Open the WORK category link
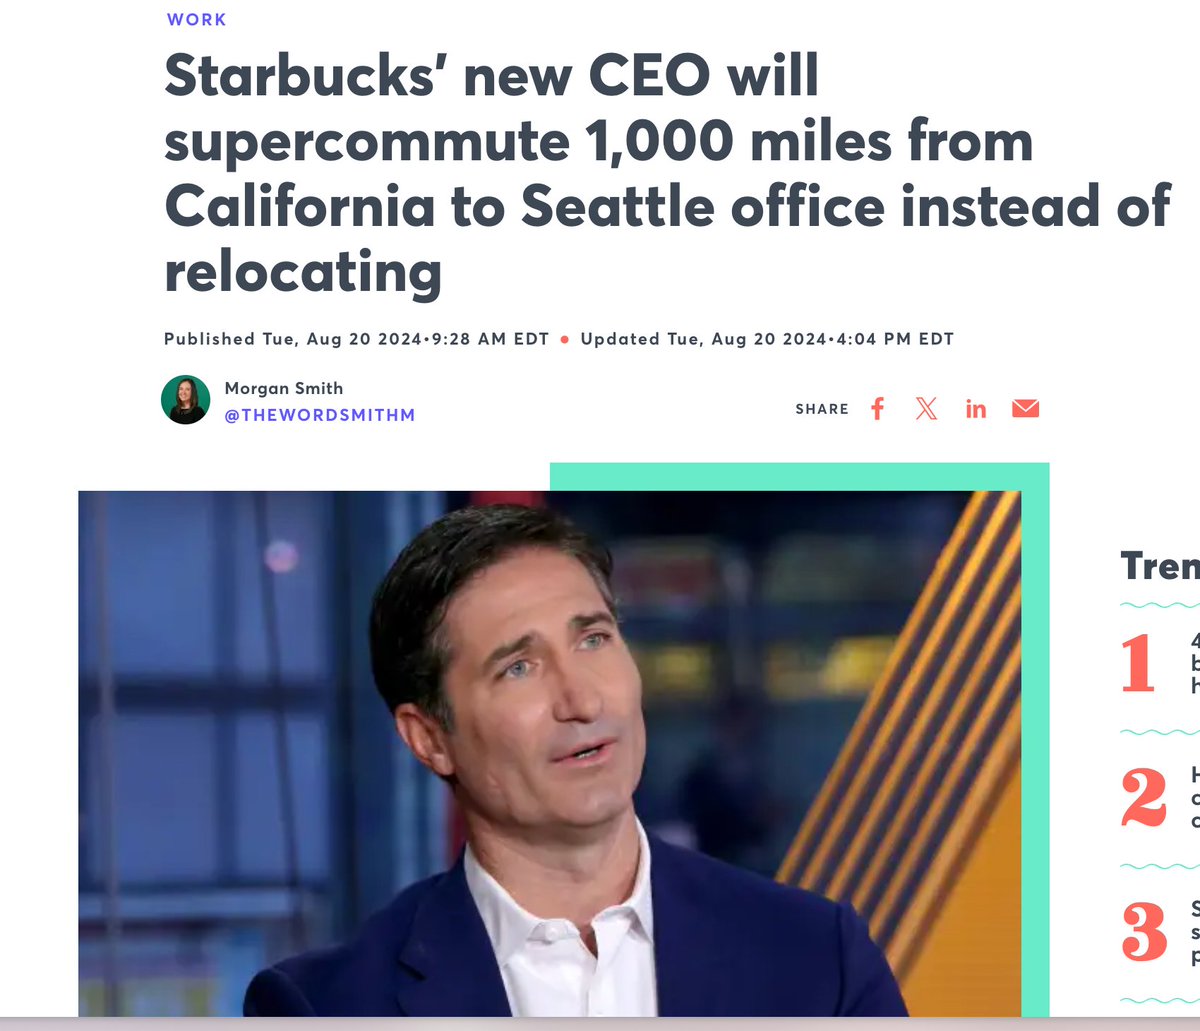The width and height of the screenshot is (1200, 1031). [197, 19]
